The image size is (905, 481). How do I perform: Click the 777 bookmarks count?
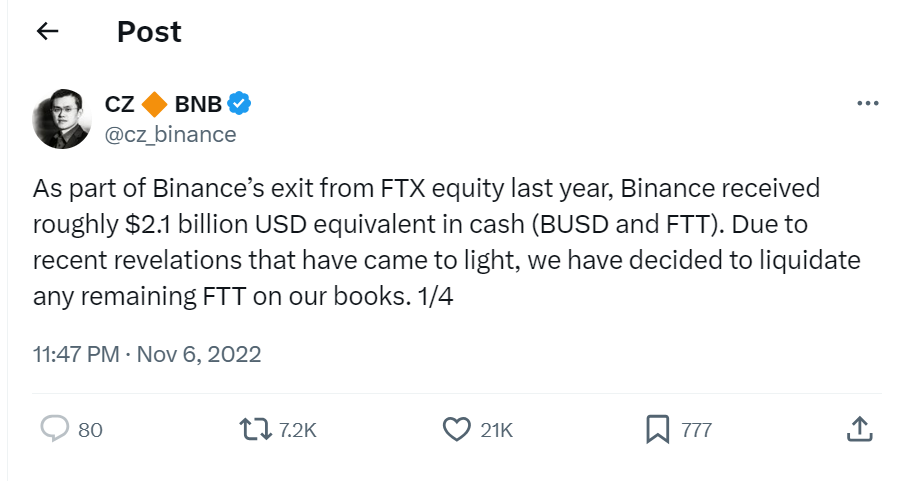point(696,430)
